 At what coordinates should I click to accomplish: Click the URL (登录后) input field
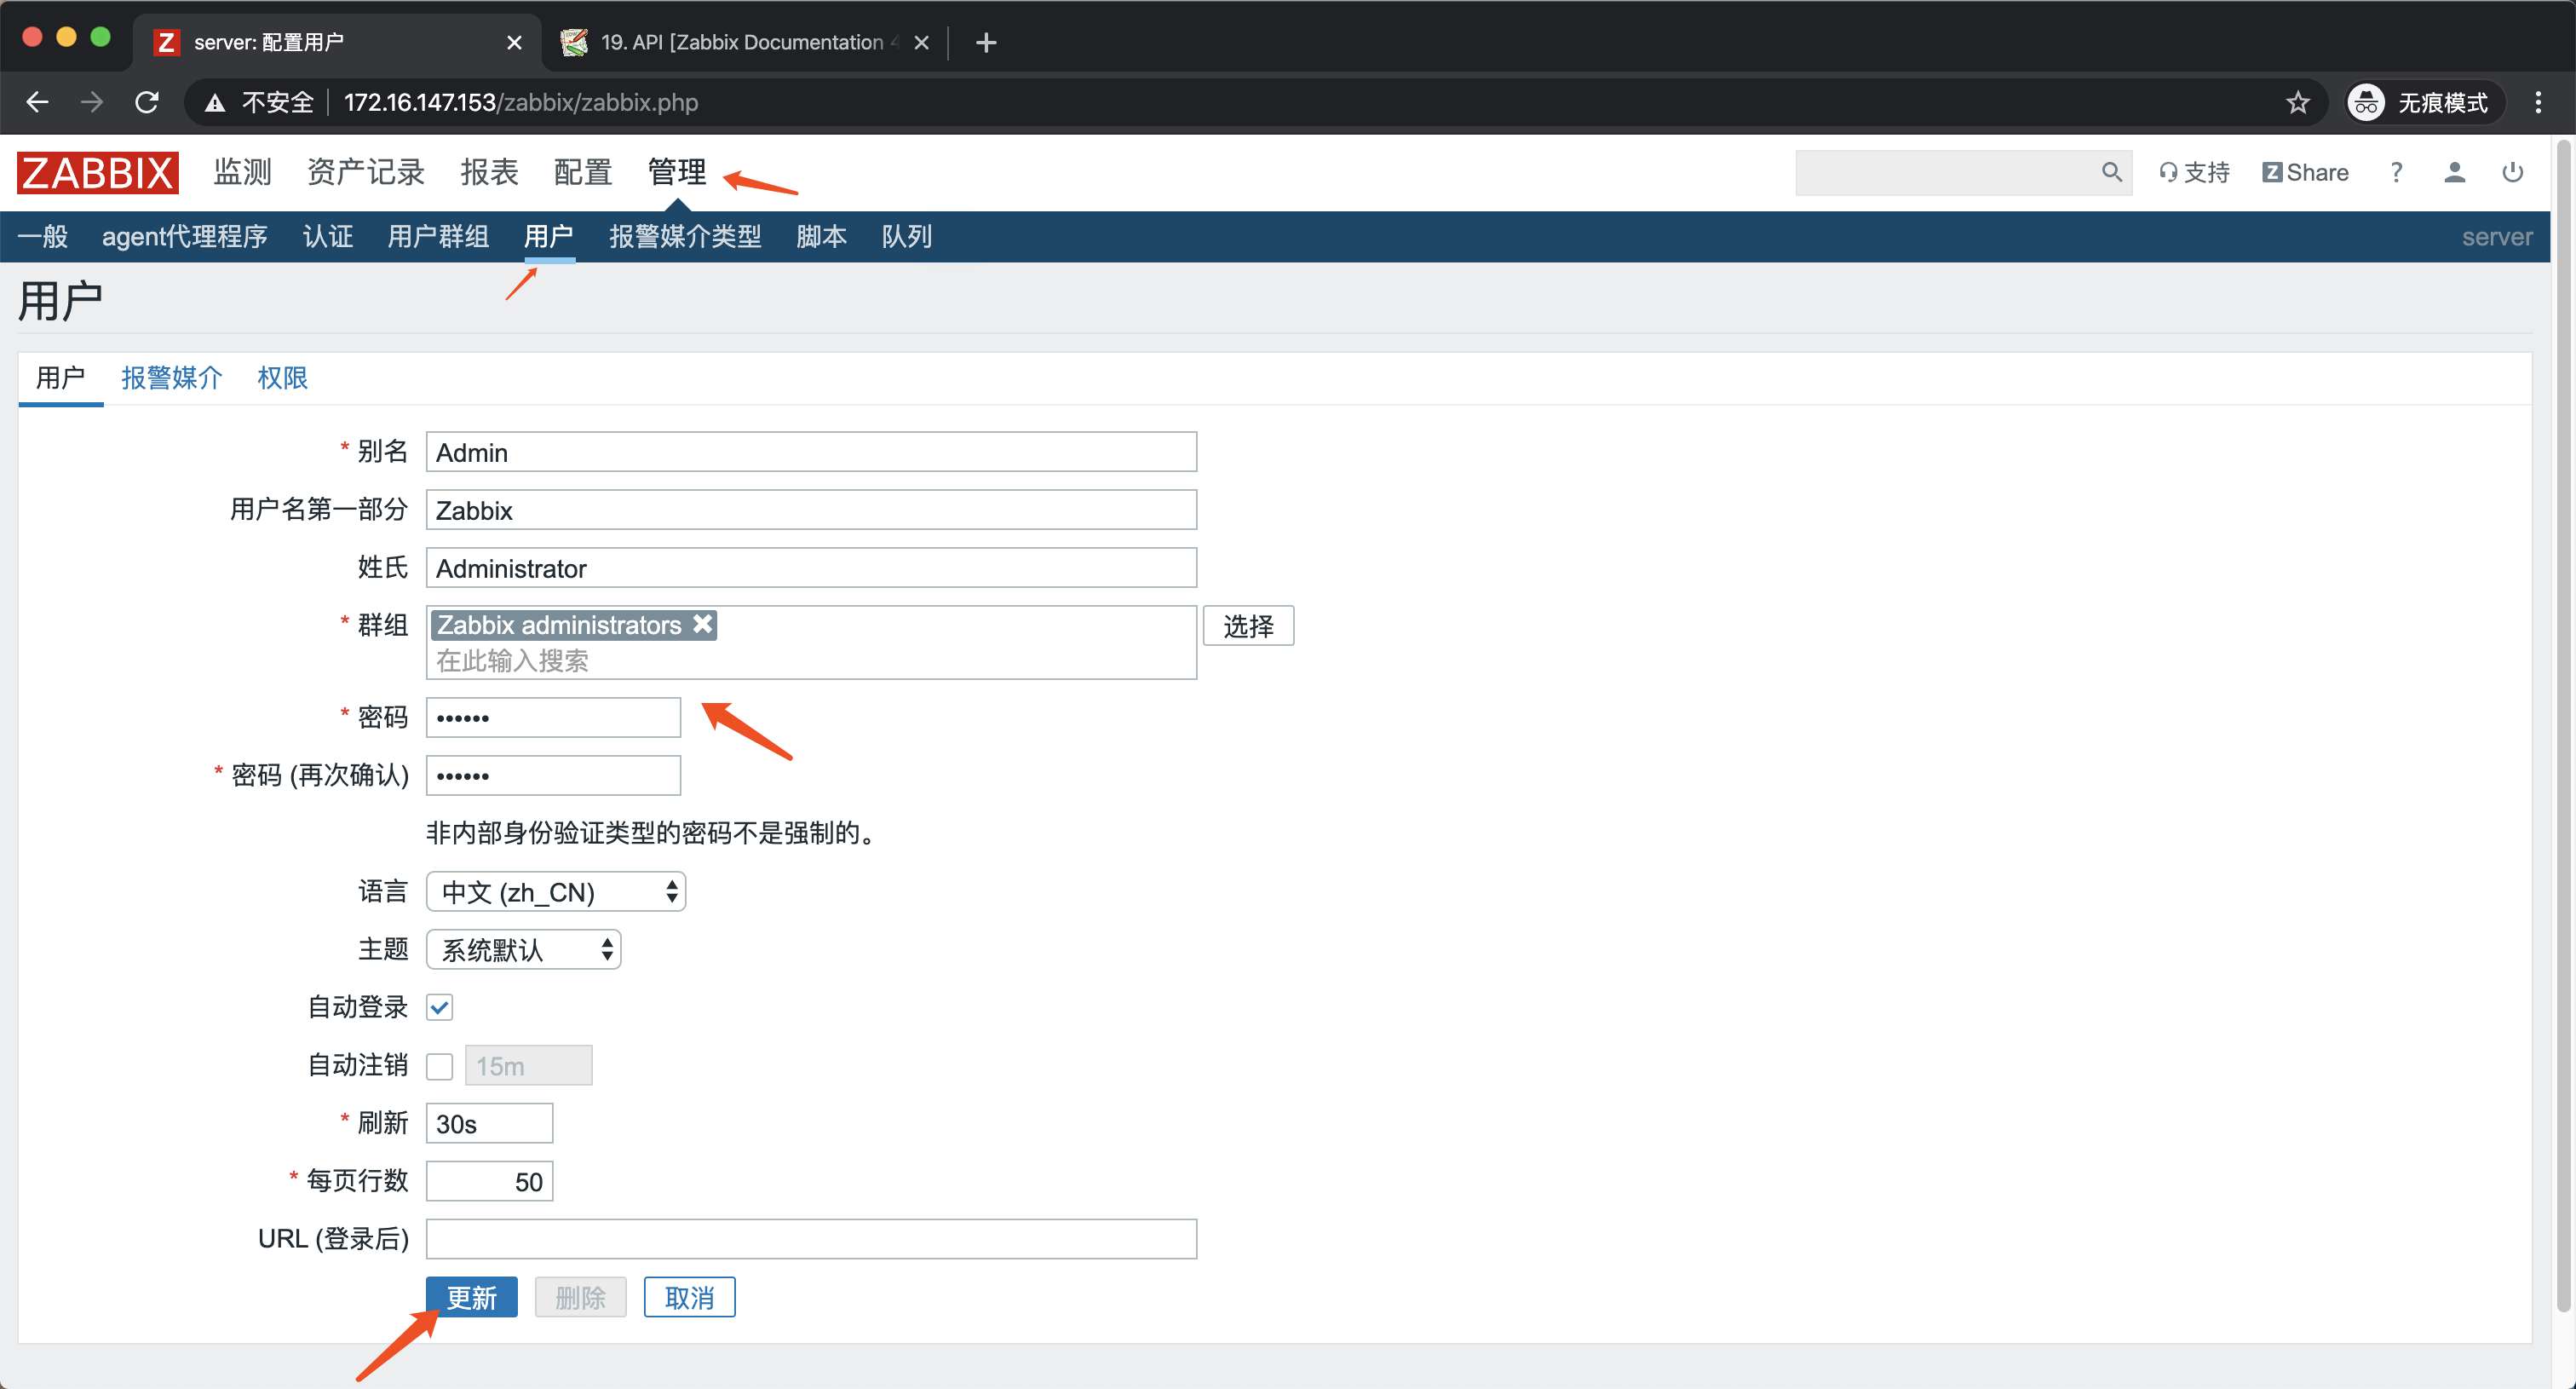pyautogui.click(x=811, y=1238)
